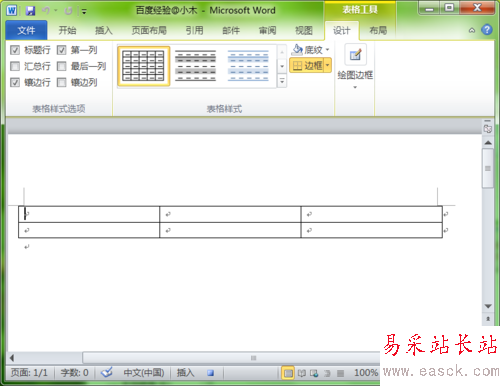Select the 布局 table tools tab
Screen dimensions: 500x386
(378, 30)
